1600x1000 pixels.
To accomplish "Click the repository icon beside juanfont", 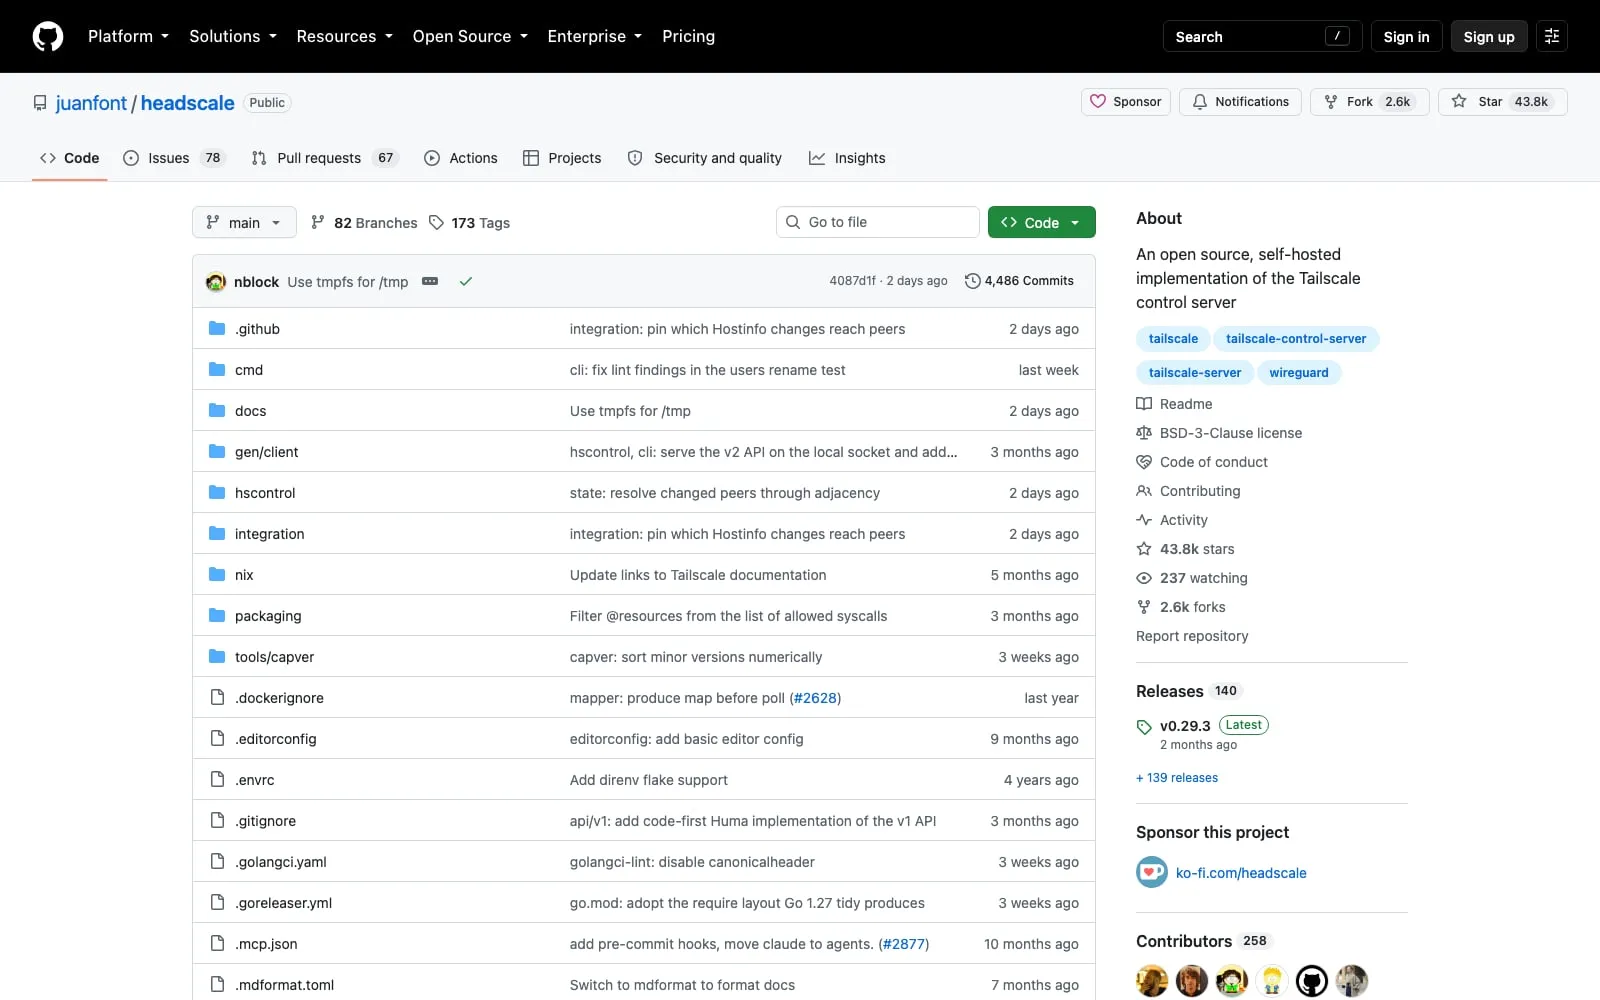I will click(x=40, y=103).
